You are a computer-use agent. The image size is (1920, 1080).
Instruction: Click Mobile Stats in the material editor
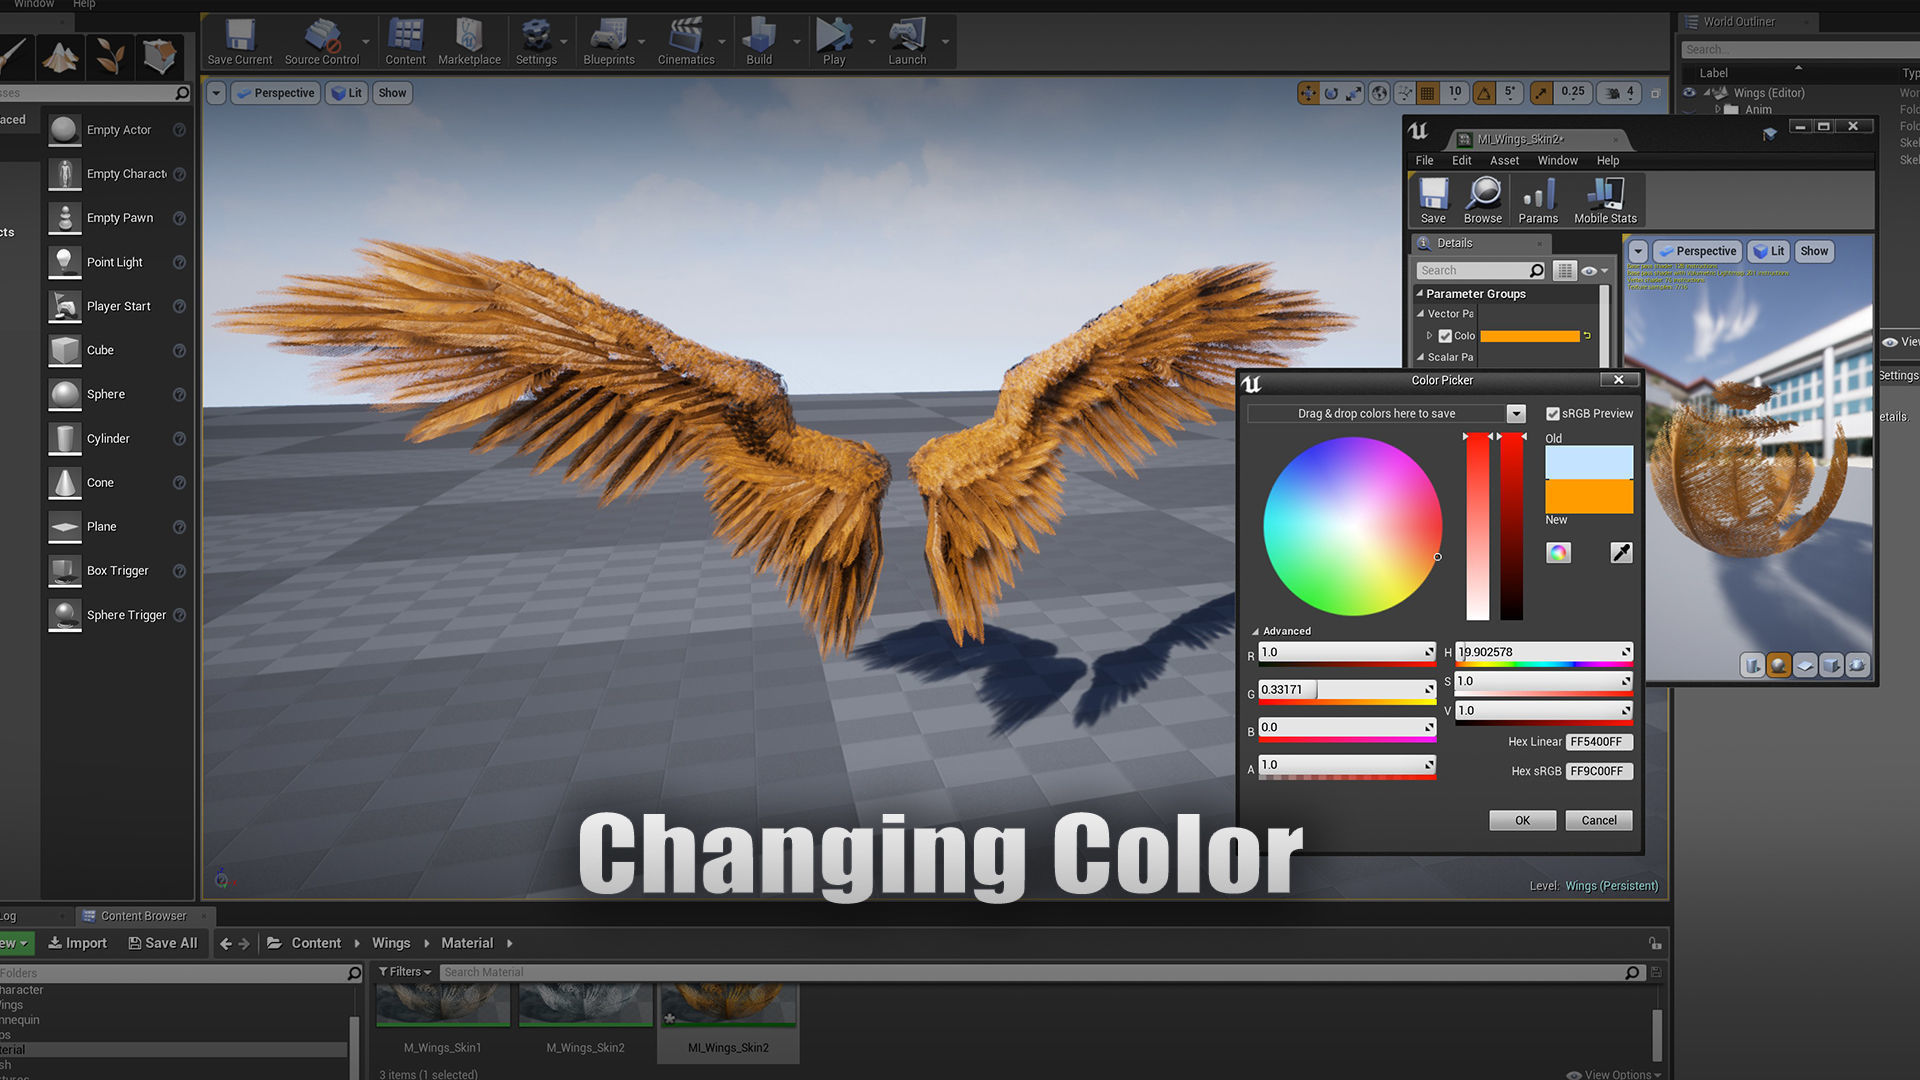pyautogui.click(x=1605, y=200)
